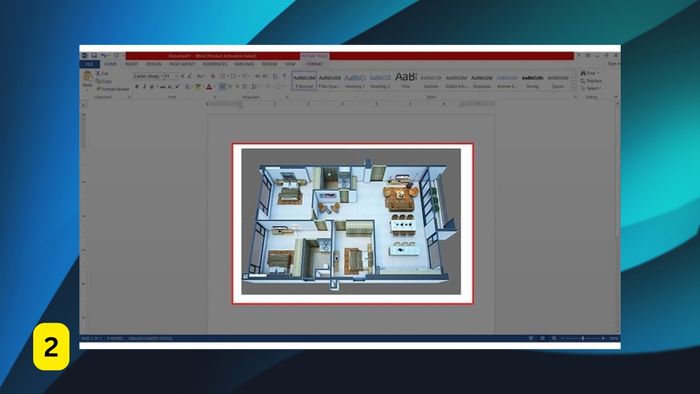Apply the Title style
The height and width of the screenshot is (394, 700).
tap(405, 81)
